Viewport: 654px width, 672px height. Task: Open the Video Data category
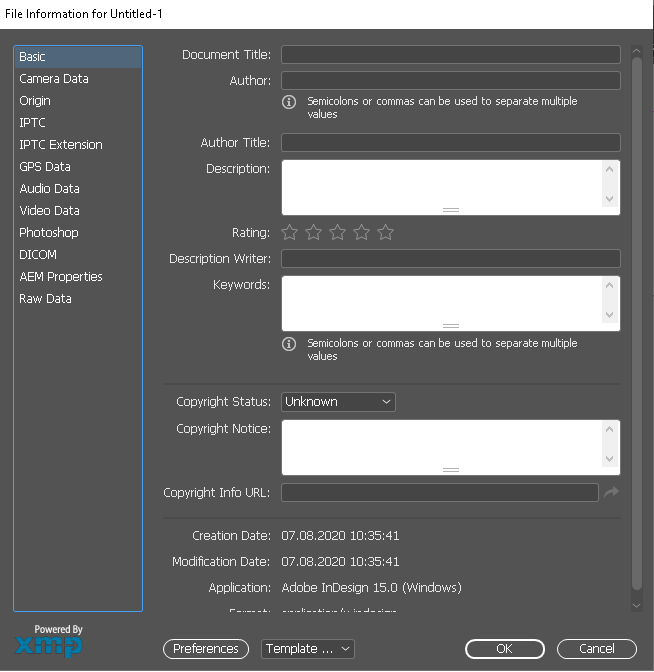tap(78, 211)
